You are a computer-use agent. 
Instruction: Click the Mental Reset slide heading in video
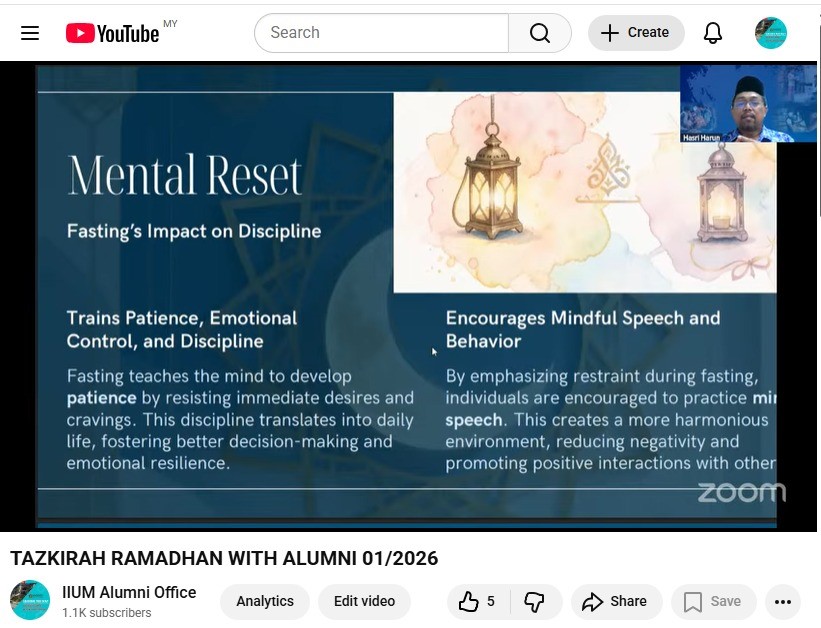coord(184,176)
